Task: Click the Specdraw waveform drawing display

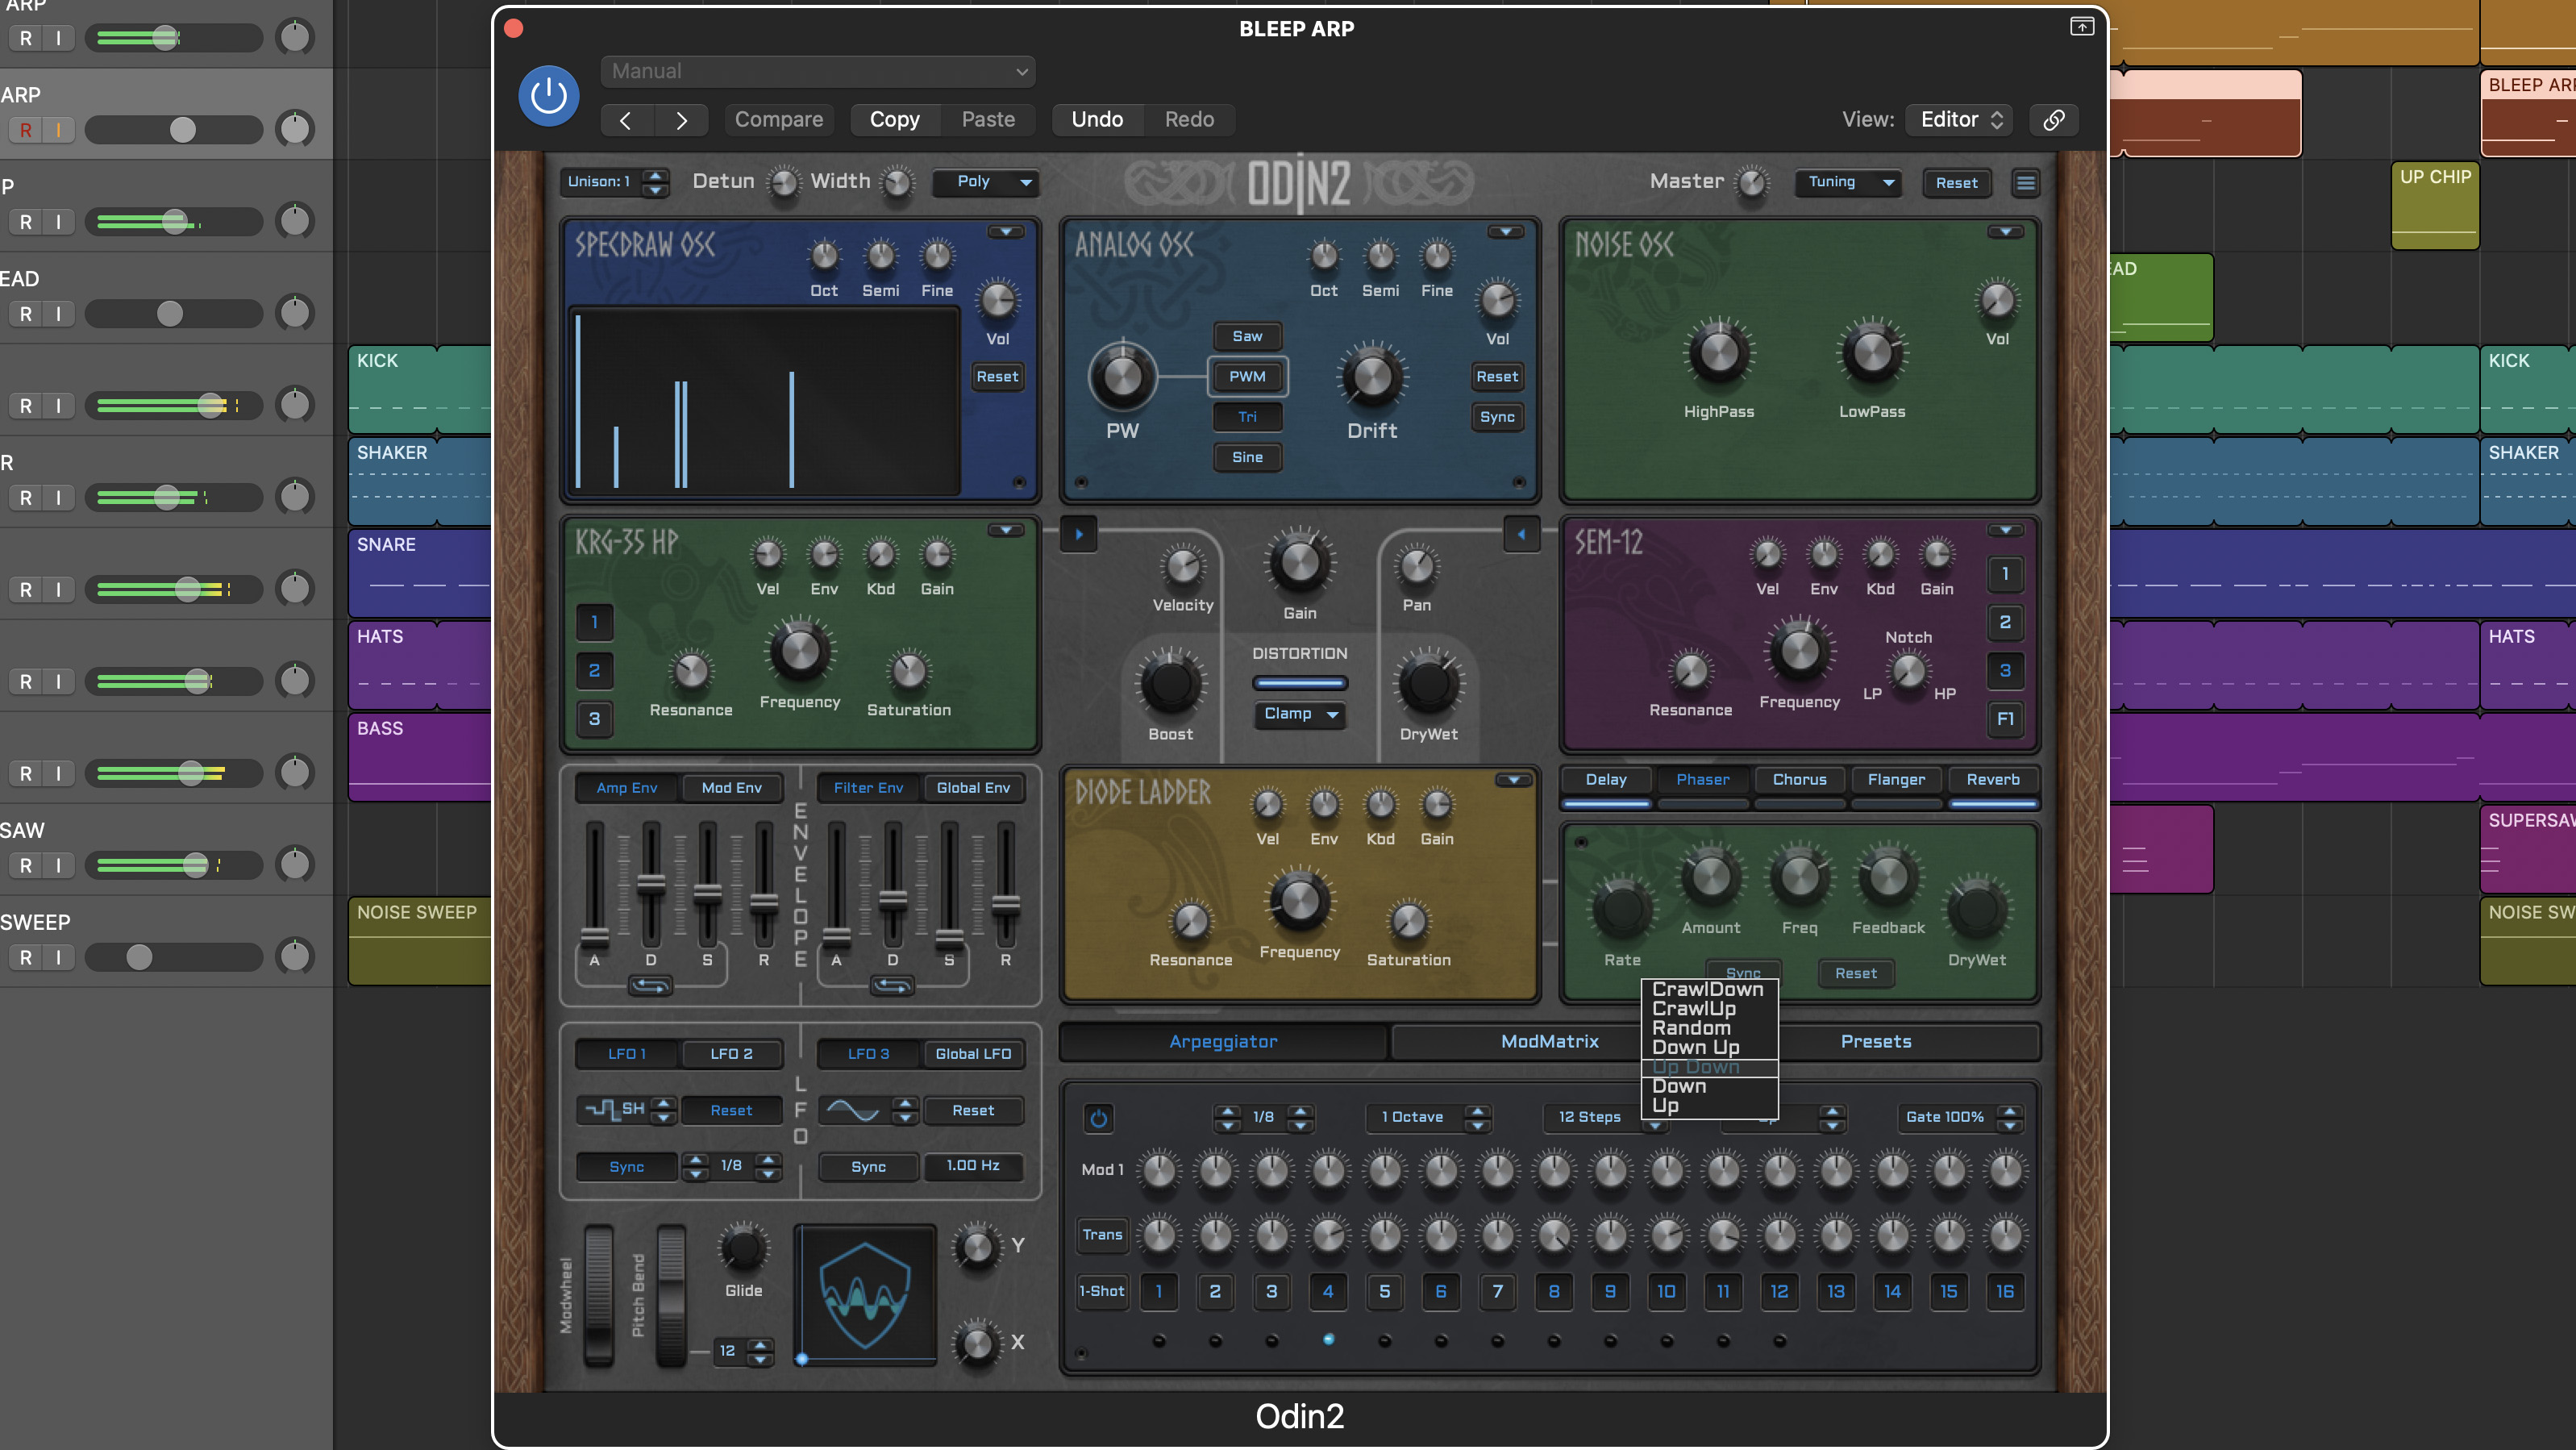Action: pos(765,400)
